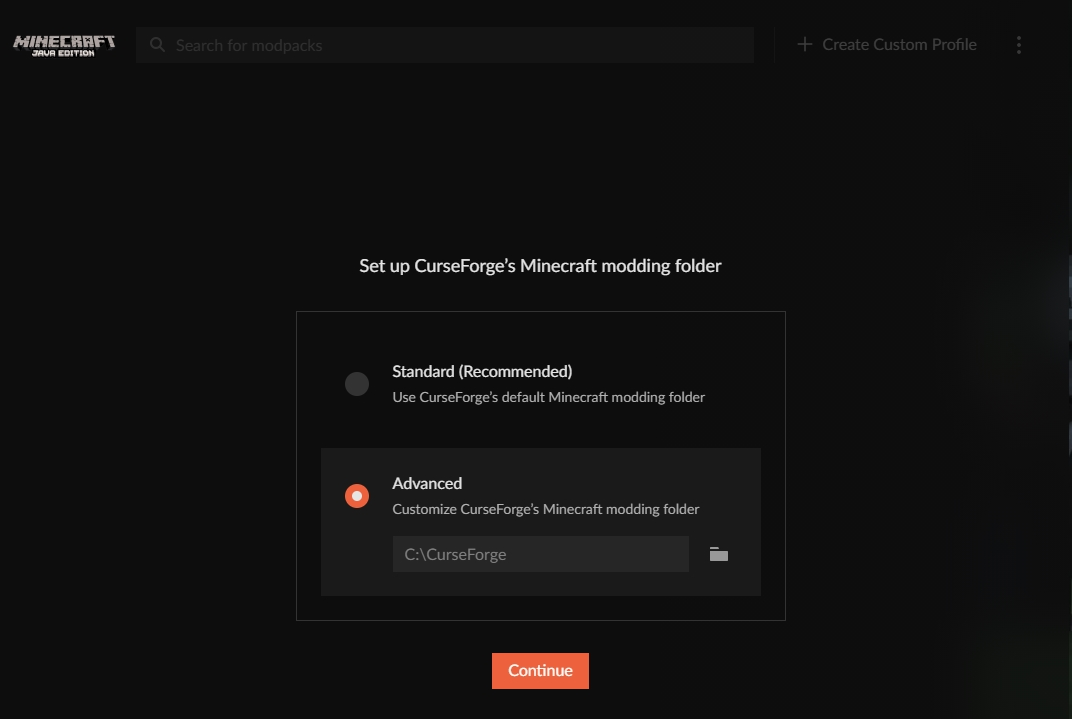This screenshot has width=1072, height=719.
Task: Click the 'Set up CurseForge's Minecraft modding folder' heading
Action: [540, 266]
